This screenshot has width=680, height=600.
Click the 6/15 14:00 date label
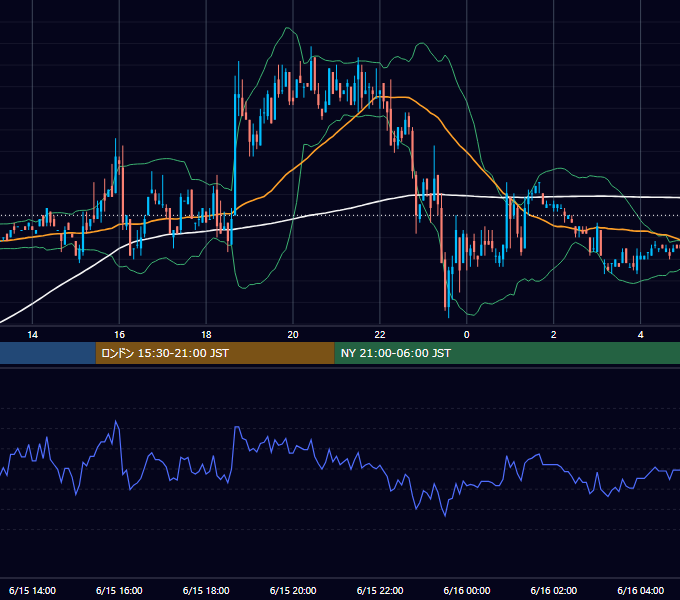click(x=33, y=590)
